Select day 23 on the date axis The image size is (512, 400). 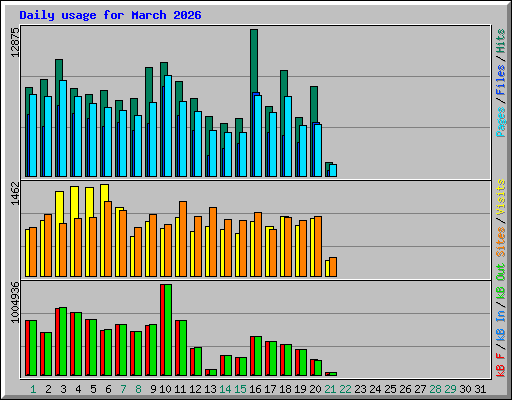tap(360, 389)
